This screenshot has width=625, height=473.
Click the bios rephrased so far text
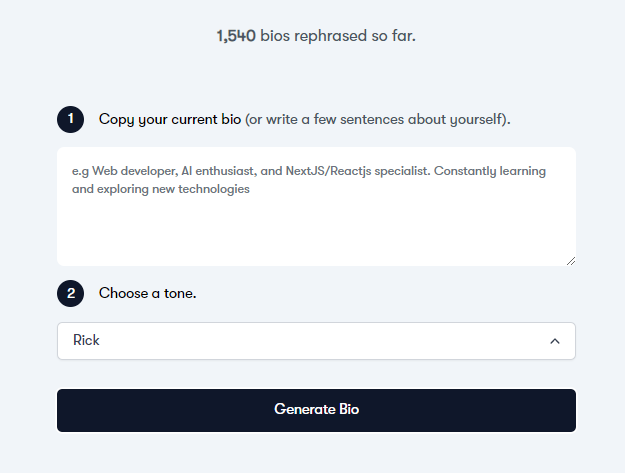[338, 36]
